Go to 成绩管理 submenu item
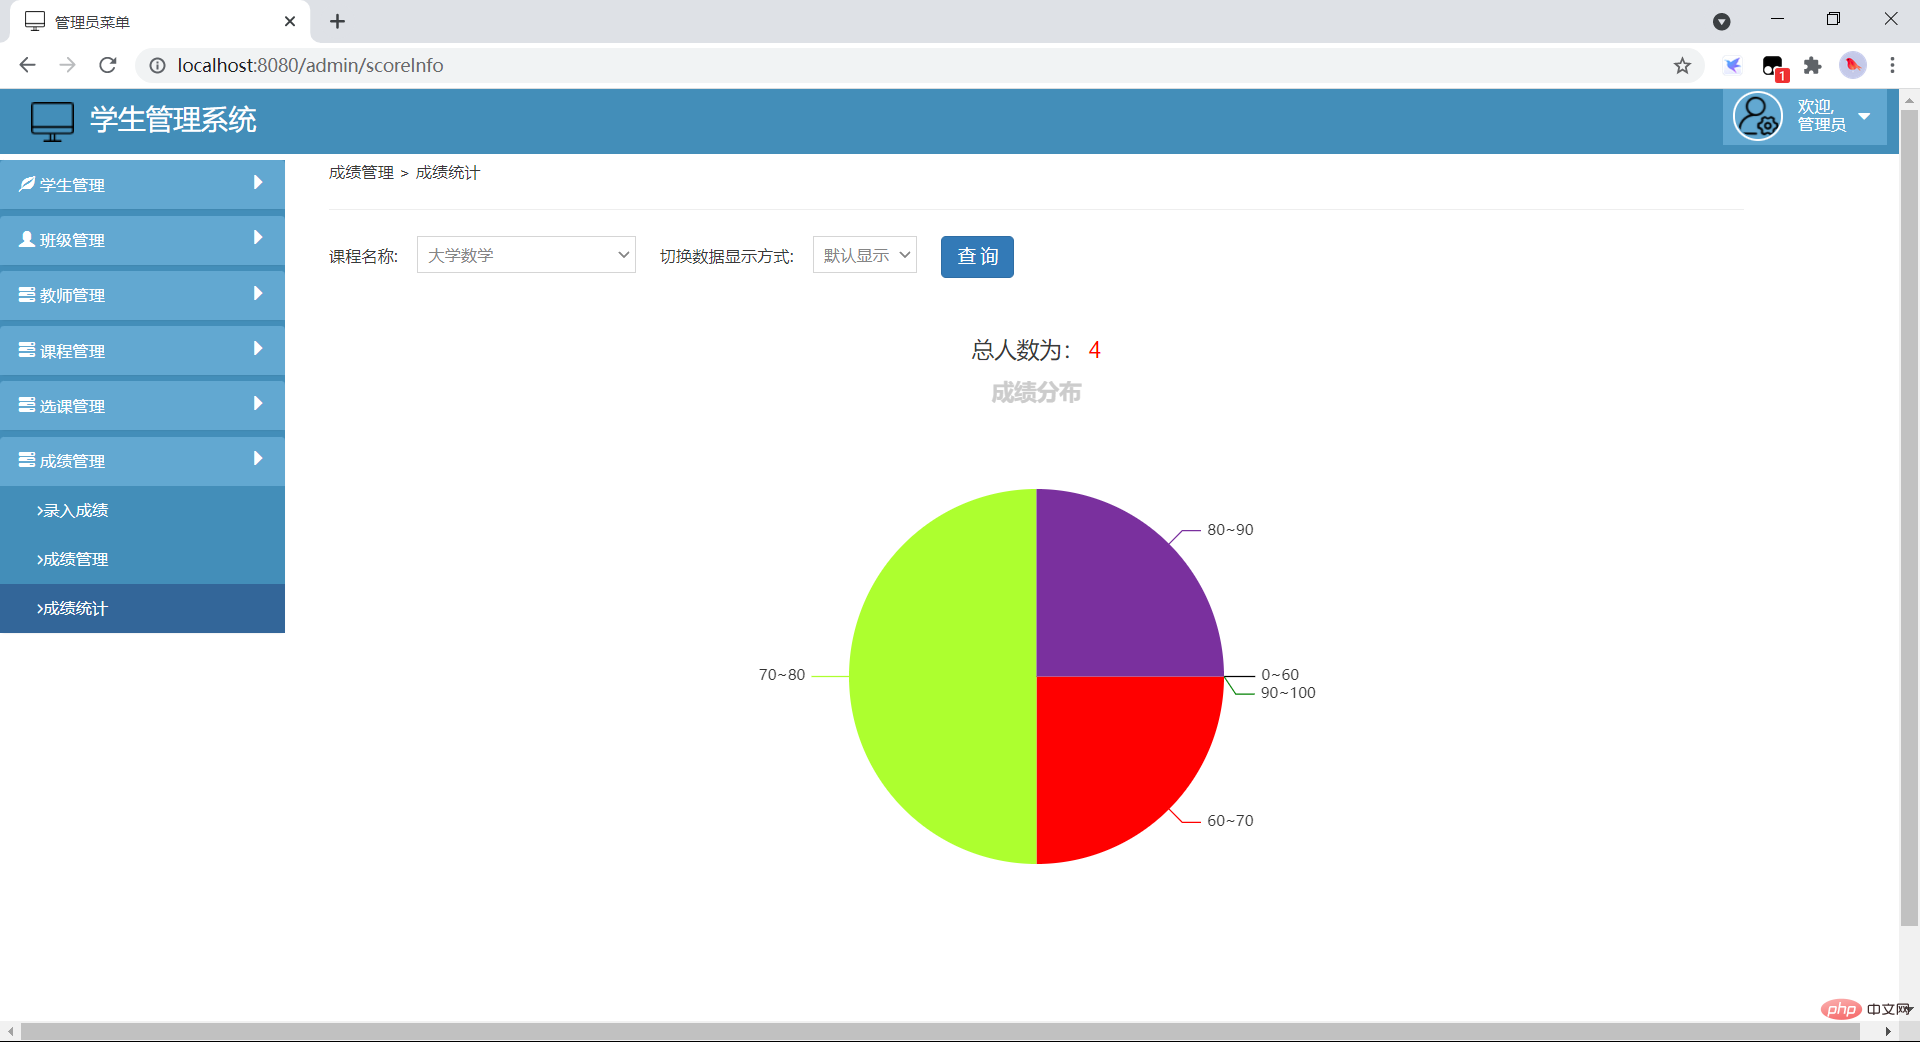 [142, 559]
